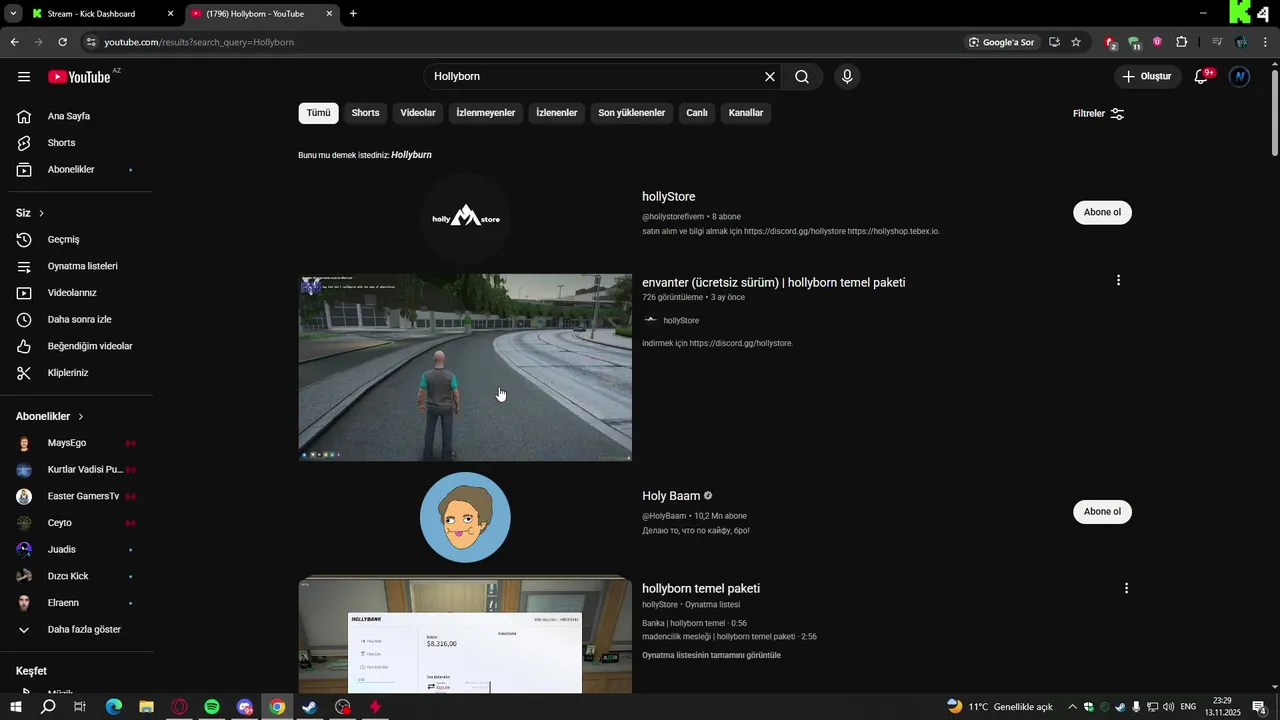Bookmark page with star icon

1076,42
